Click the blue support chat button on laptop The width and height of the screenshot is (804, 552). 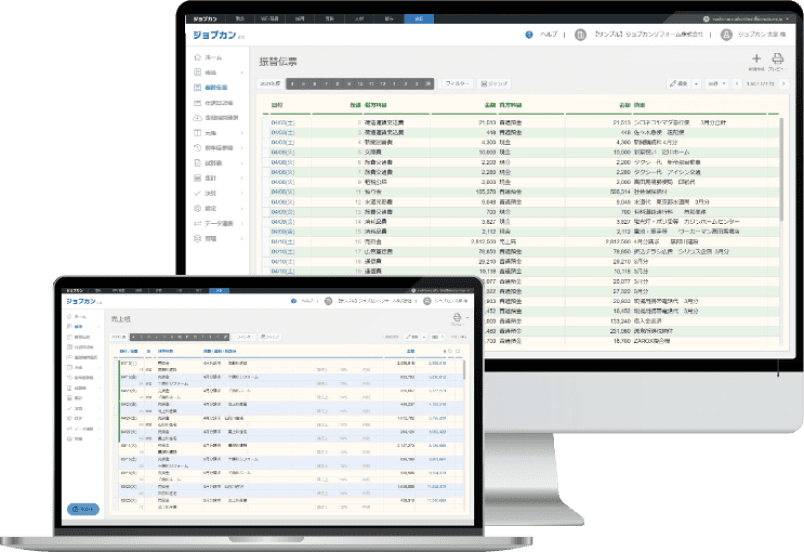[x=84, y=509]
